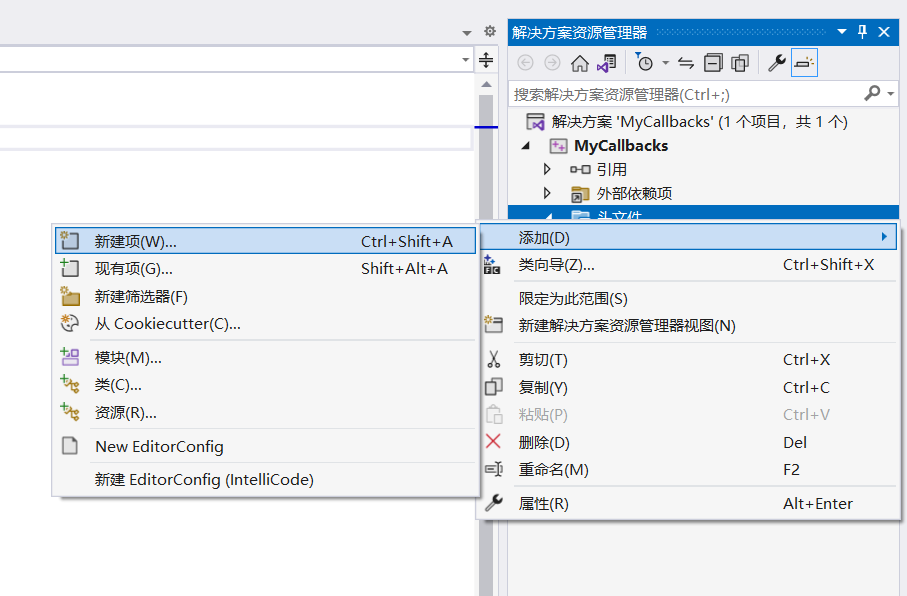Image resolution: width=907 pixels, height=596 pixels.
Task: Choose 复制(Y) from context menu
Action: [688, 387]
